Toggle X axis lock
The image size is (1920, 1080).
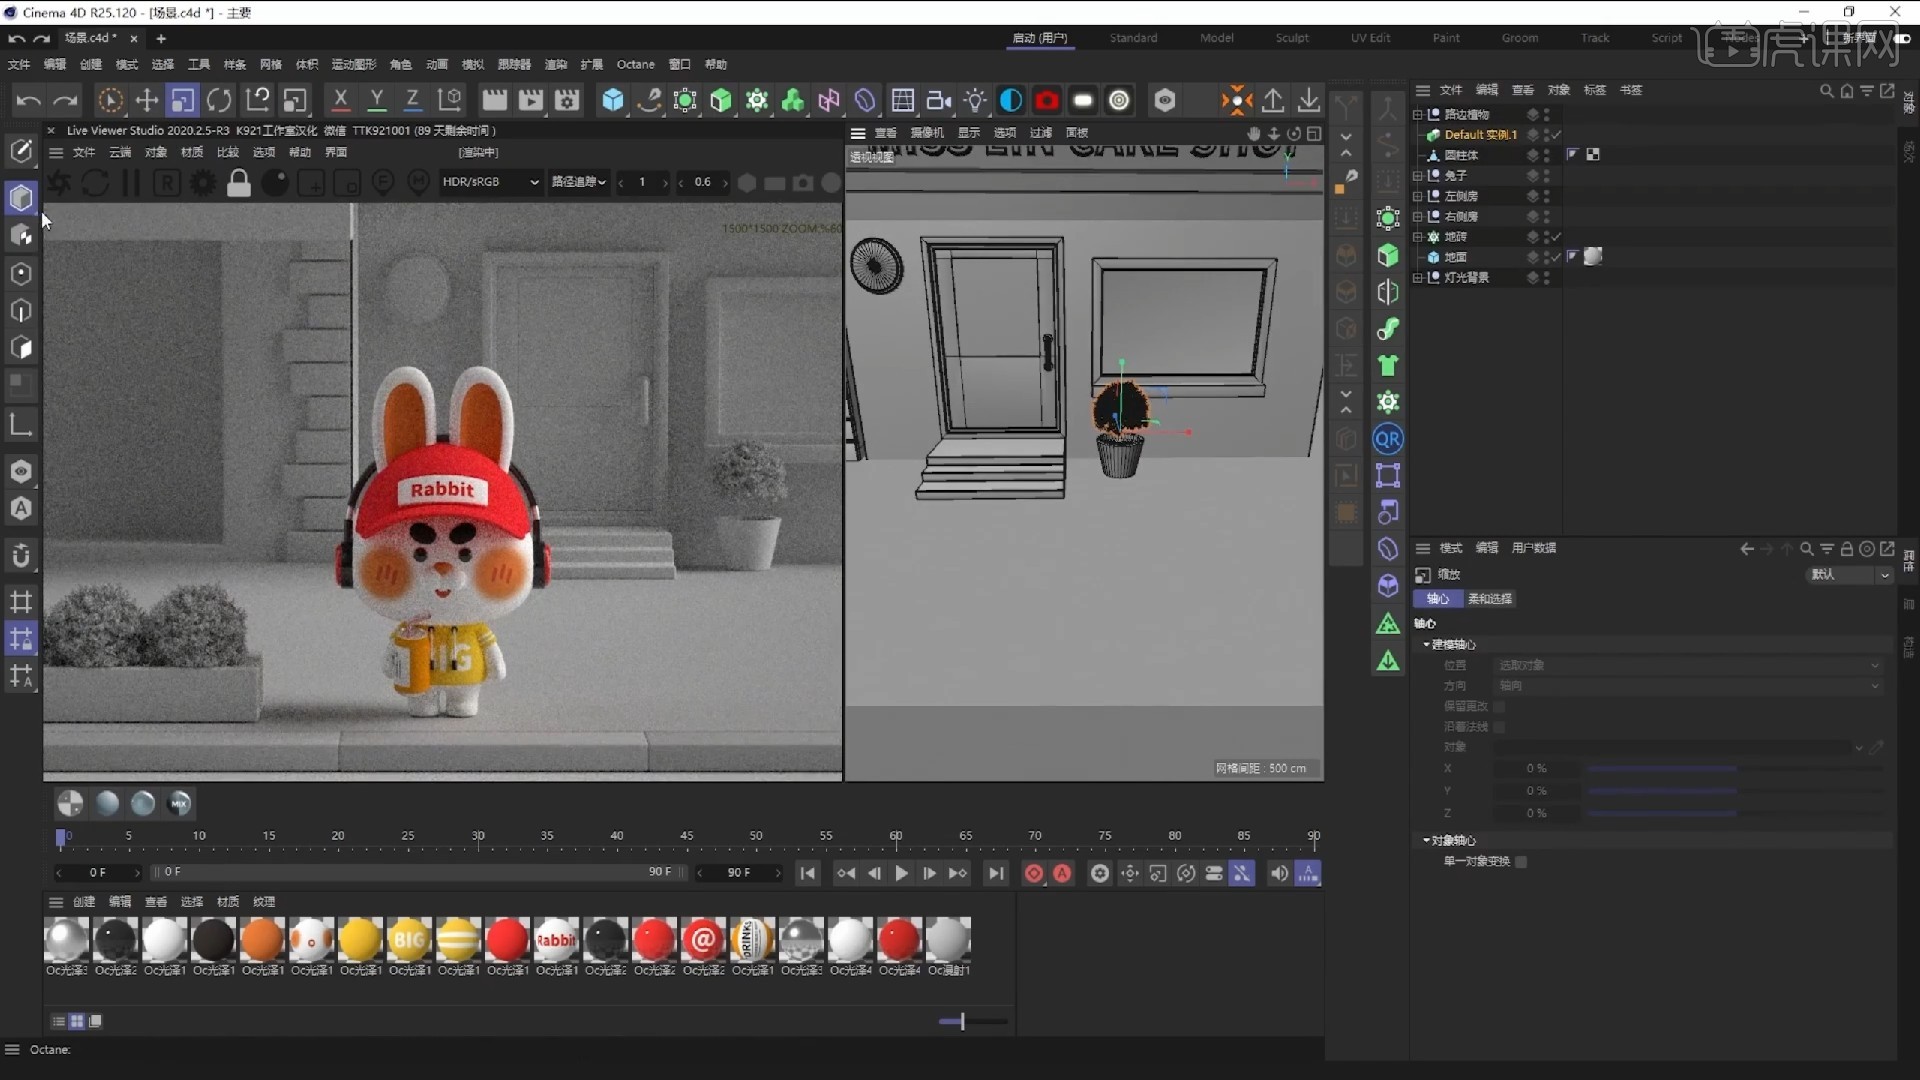pyautogui.click(x=340, y=100)
